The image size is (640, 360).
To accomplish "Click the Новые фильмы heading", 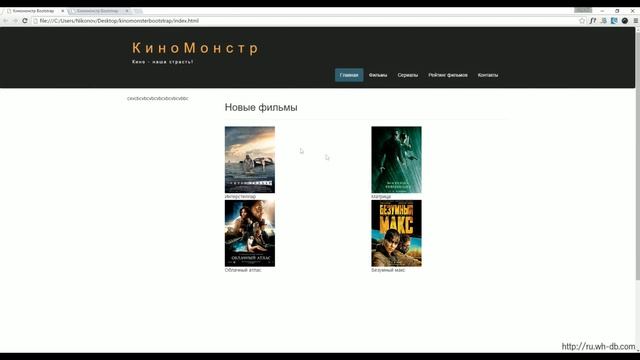I will tap(261, 107).
